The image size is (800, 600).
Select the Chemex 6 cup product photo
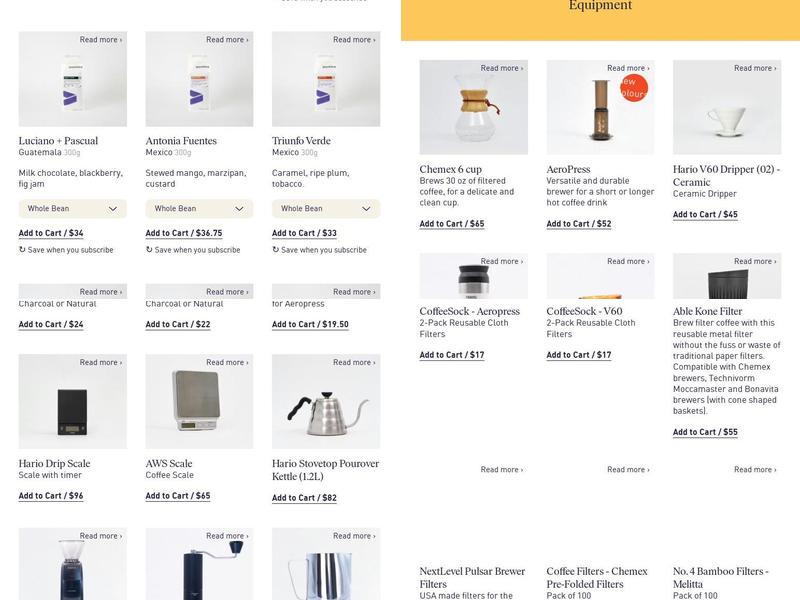click(473, 107)
